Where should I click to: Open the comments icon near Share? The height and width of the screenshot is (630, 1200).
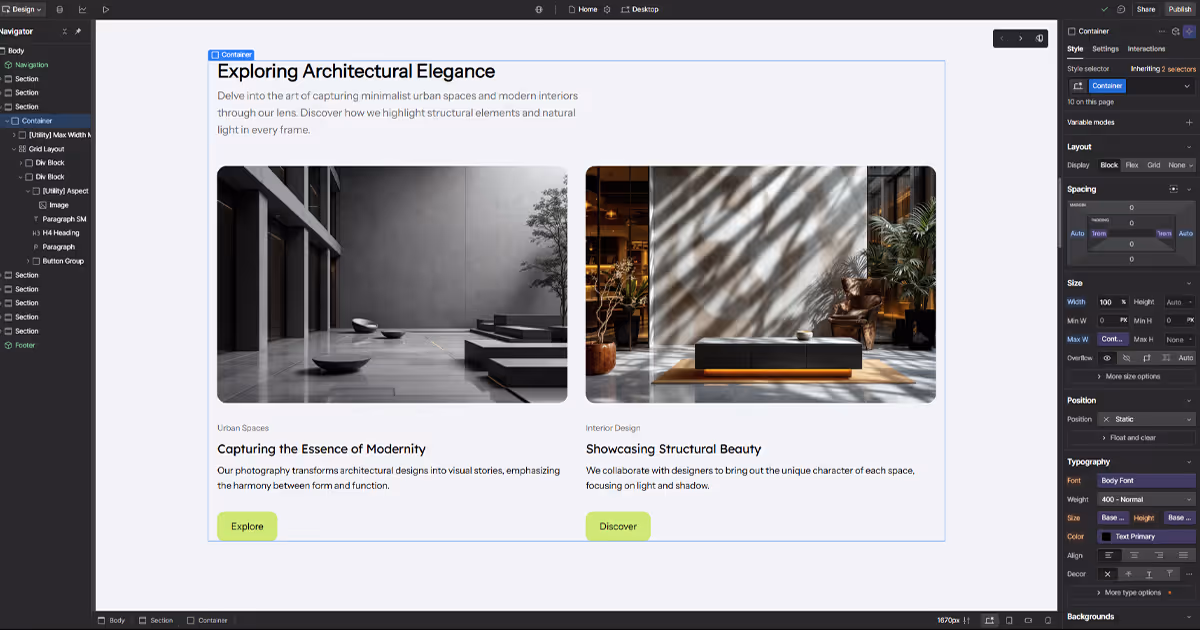point(1121,9)
